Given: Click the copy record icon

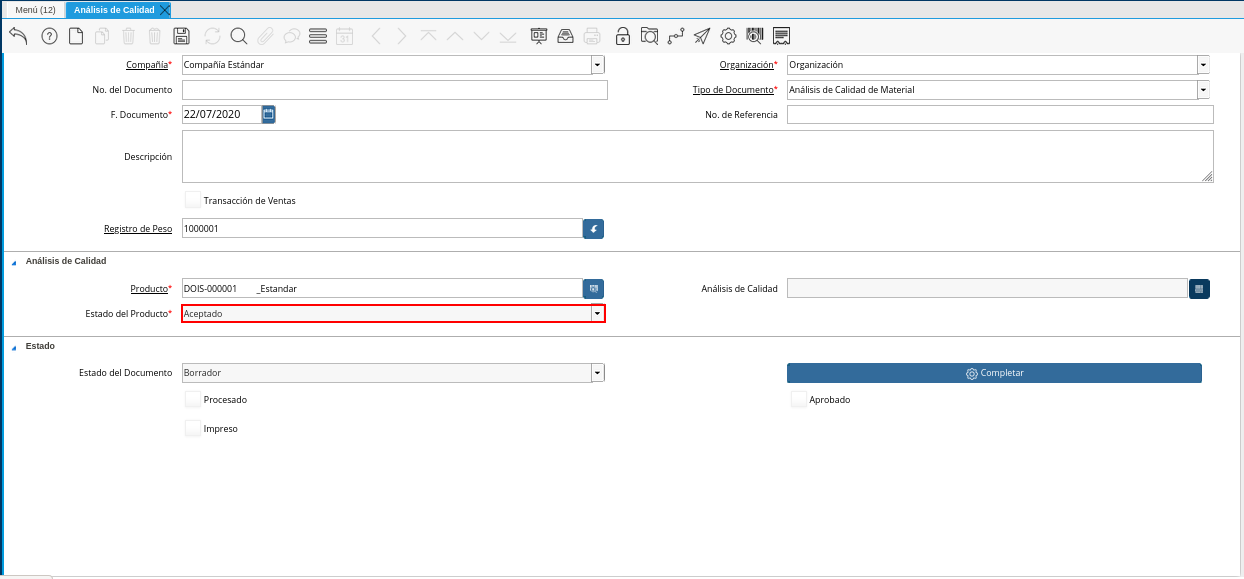Looking at the screenshot, I should (x=102, y=36).
